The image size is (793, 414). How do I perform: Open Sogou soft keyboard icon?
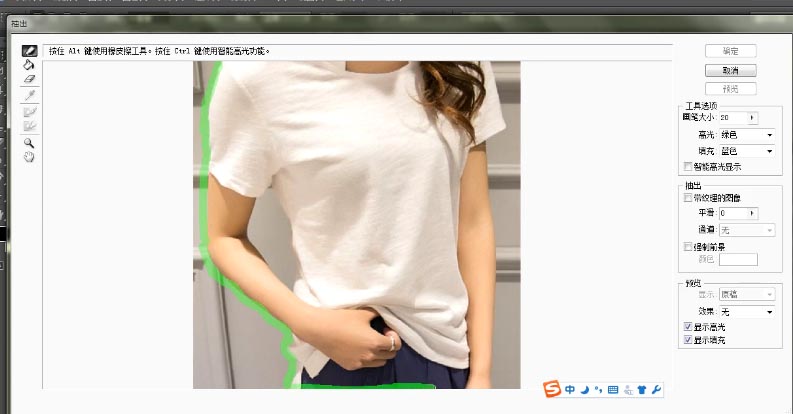(x=613, y=389)
